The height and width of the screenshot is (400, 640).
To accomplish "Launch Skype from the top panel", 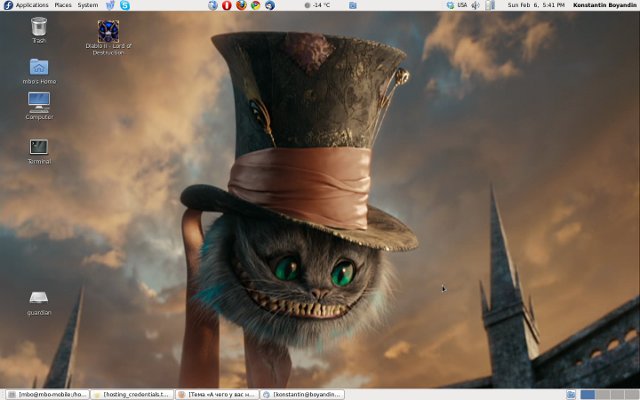I will (x=125, y=5).
